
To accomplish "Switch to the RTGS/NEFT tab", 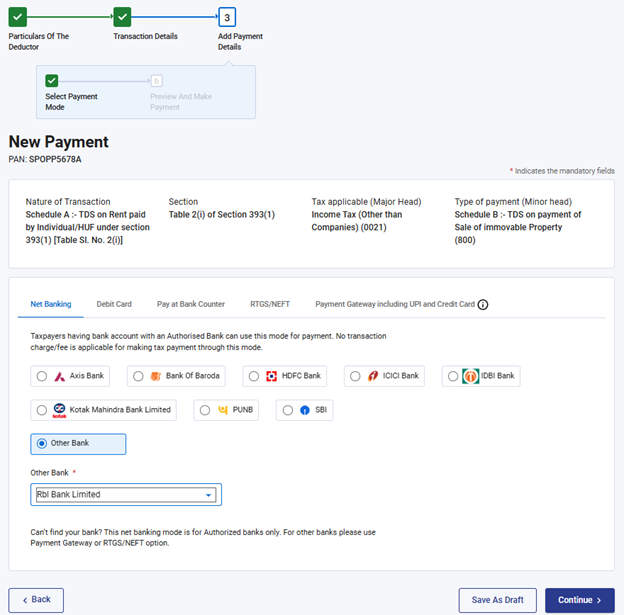I will (270, 304).
